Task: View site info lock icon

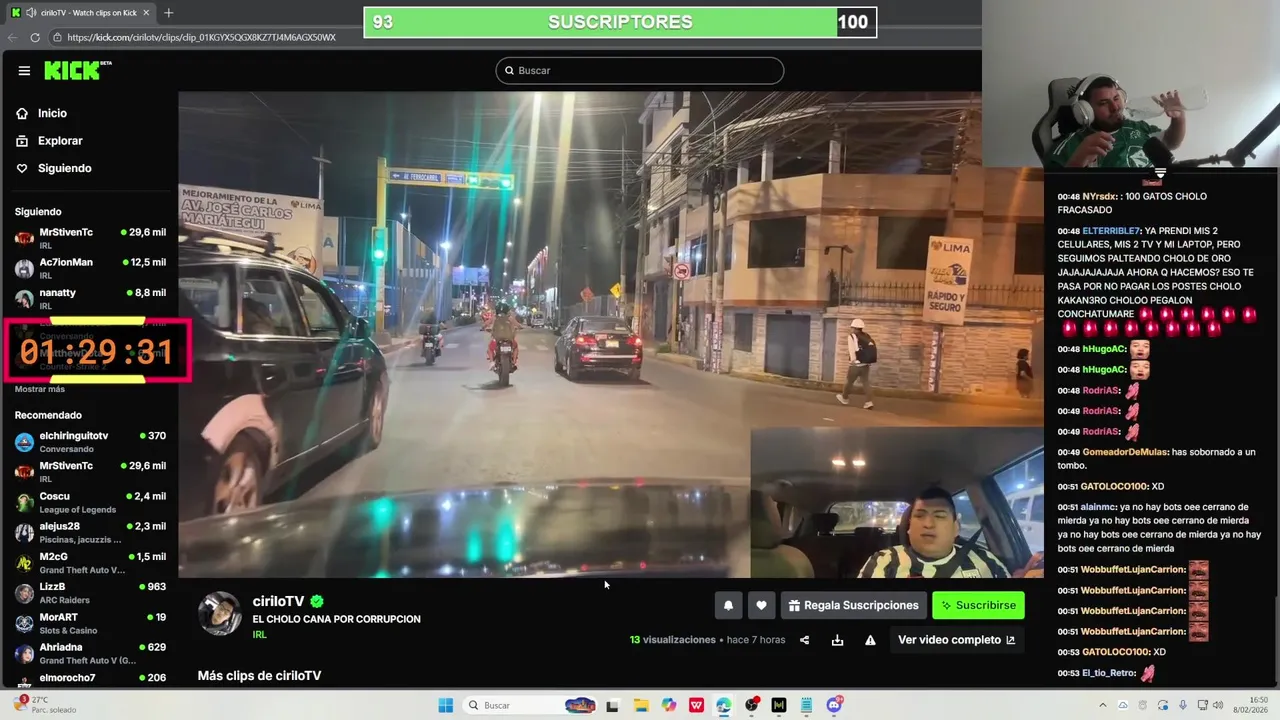Action: tap(58, 37)
